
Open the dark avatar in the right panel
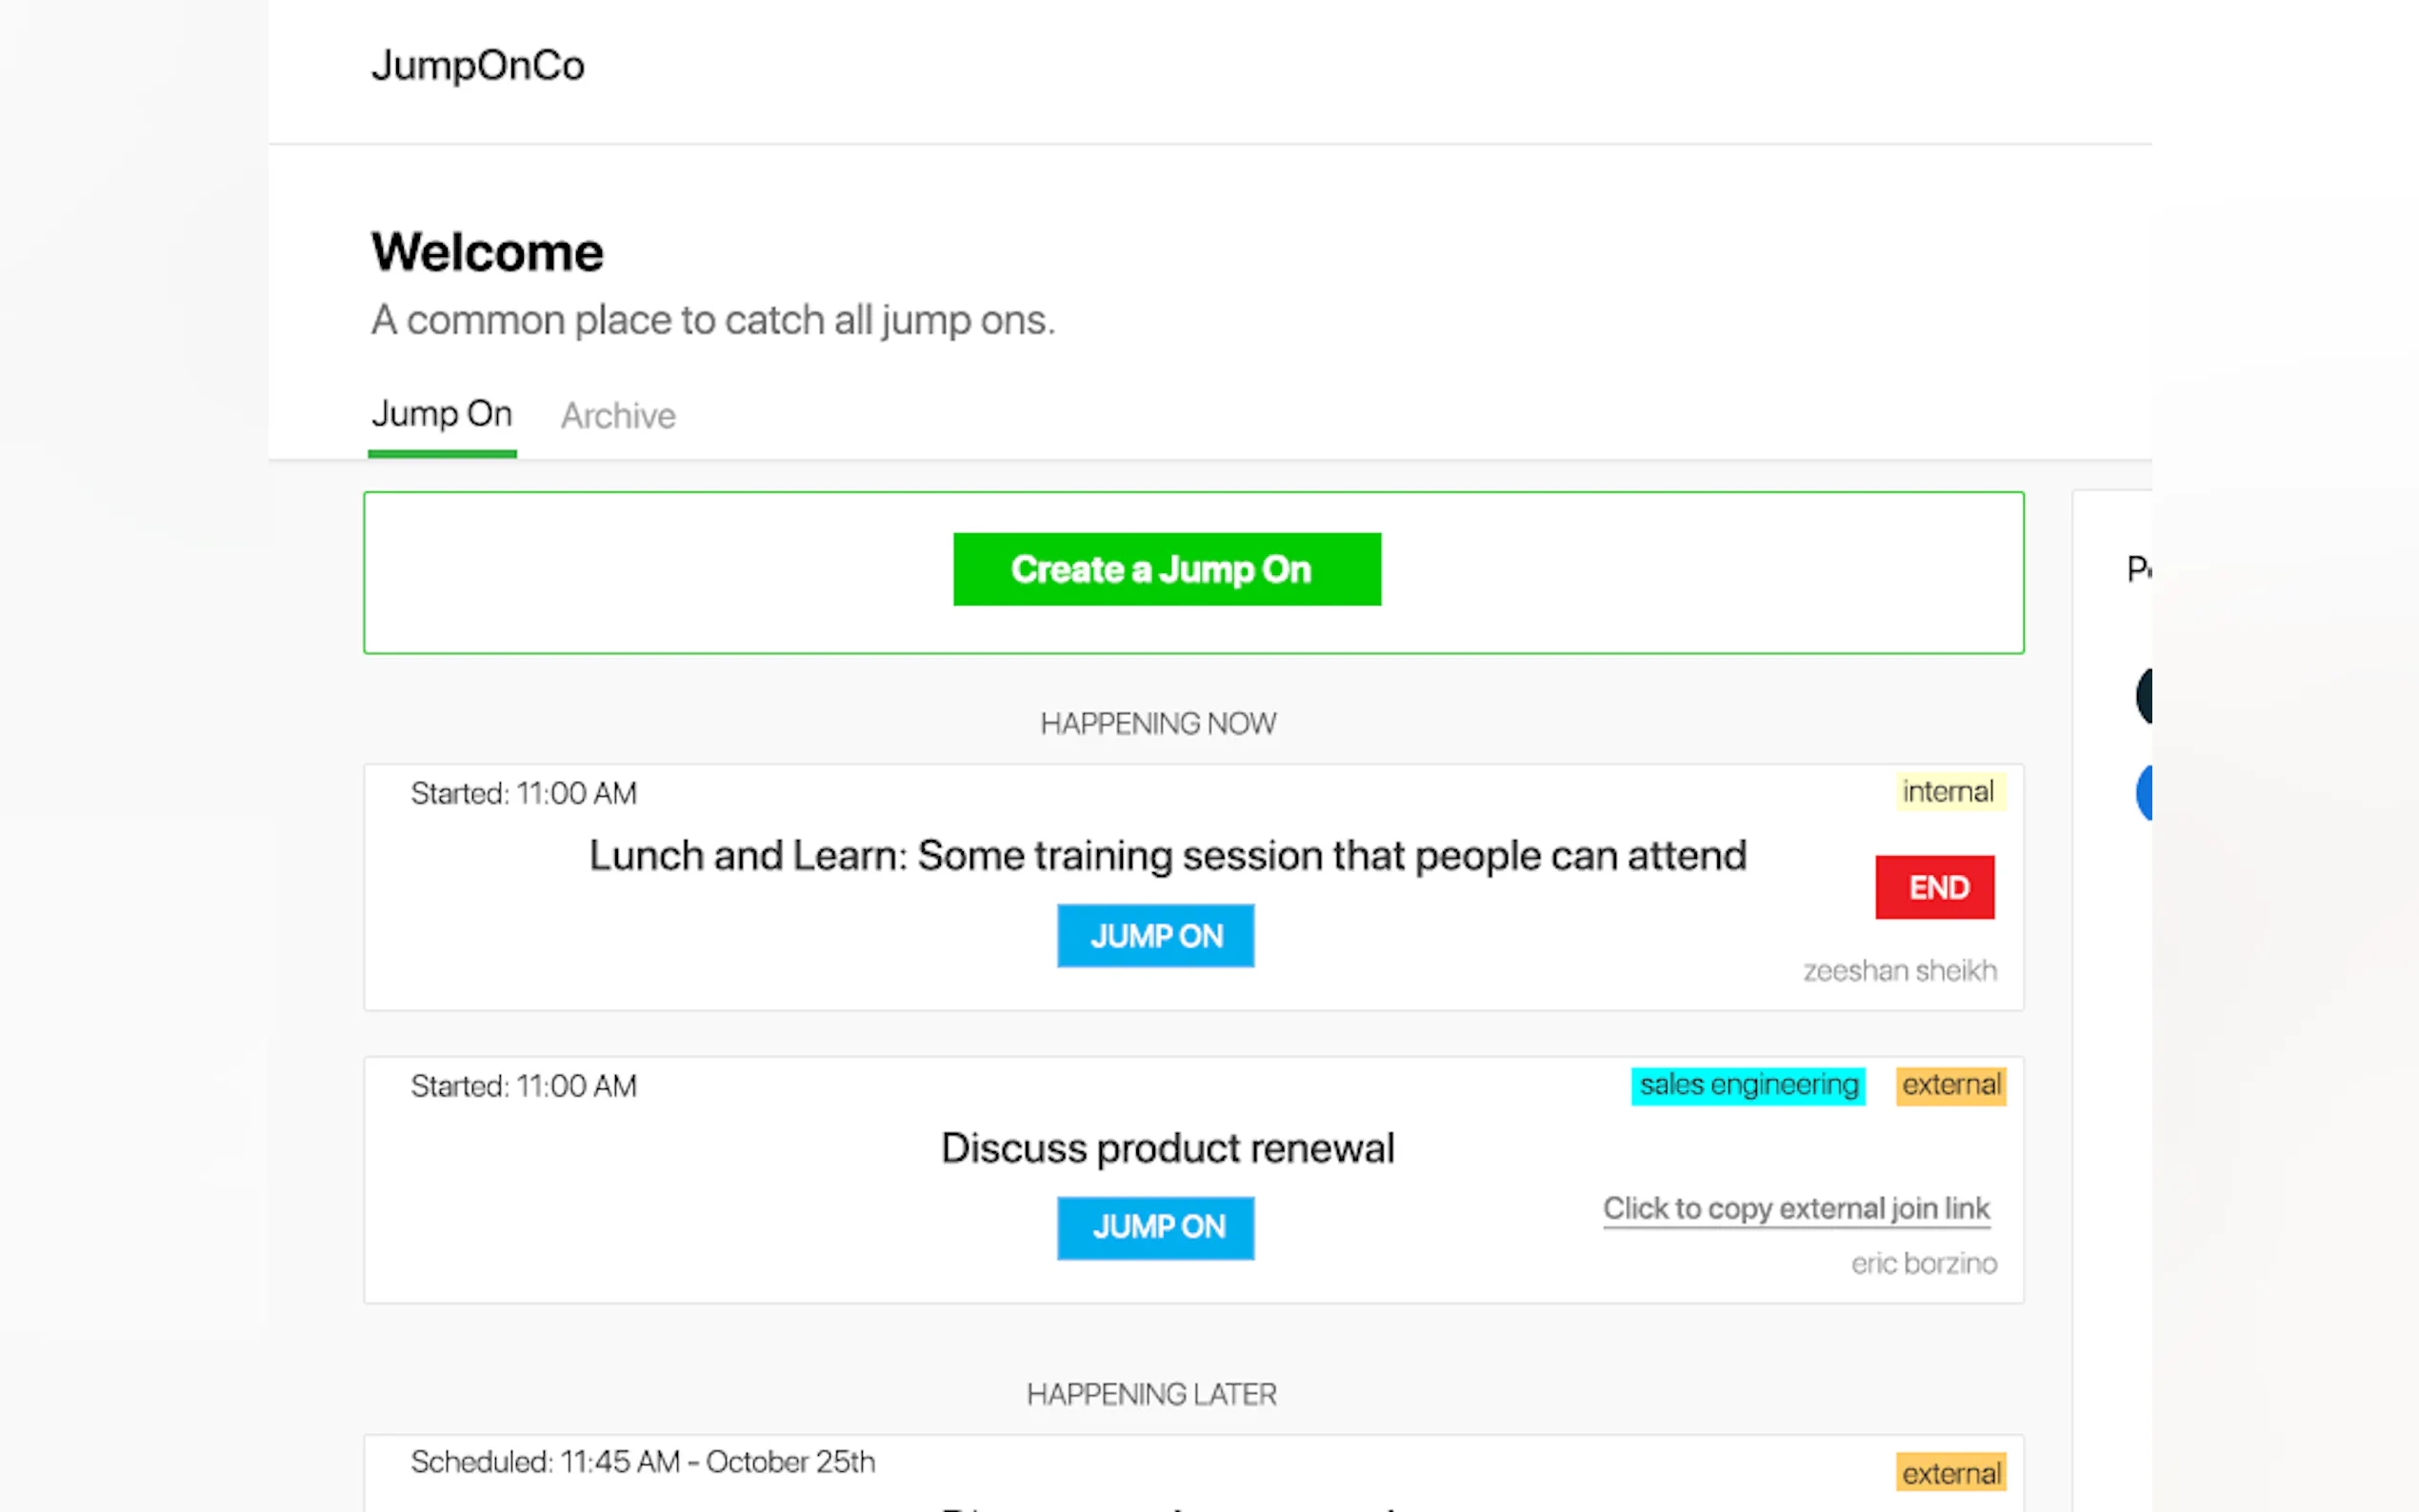2143,696
